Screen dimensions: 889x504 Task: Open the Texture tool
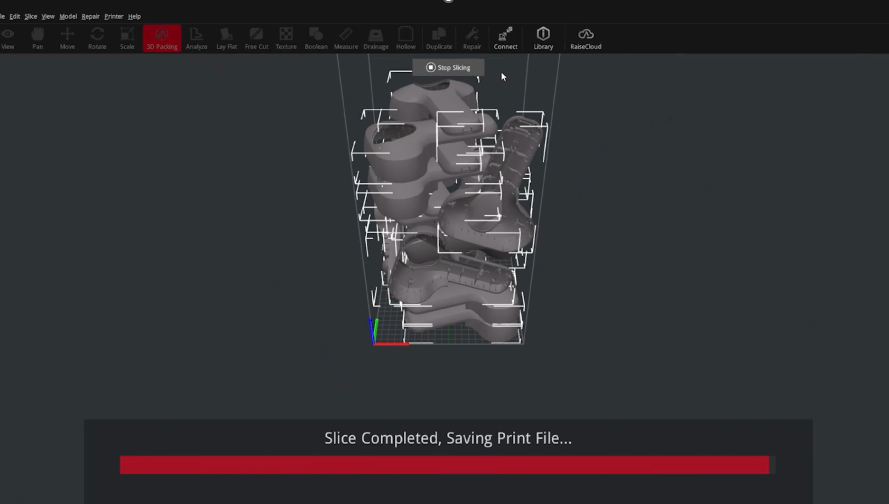pyautogui.click(x=286, y=39)
